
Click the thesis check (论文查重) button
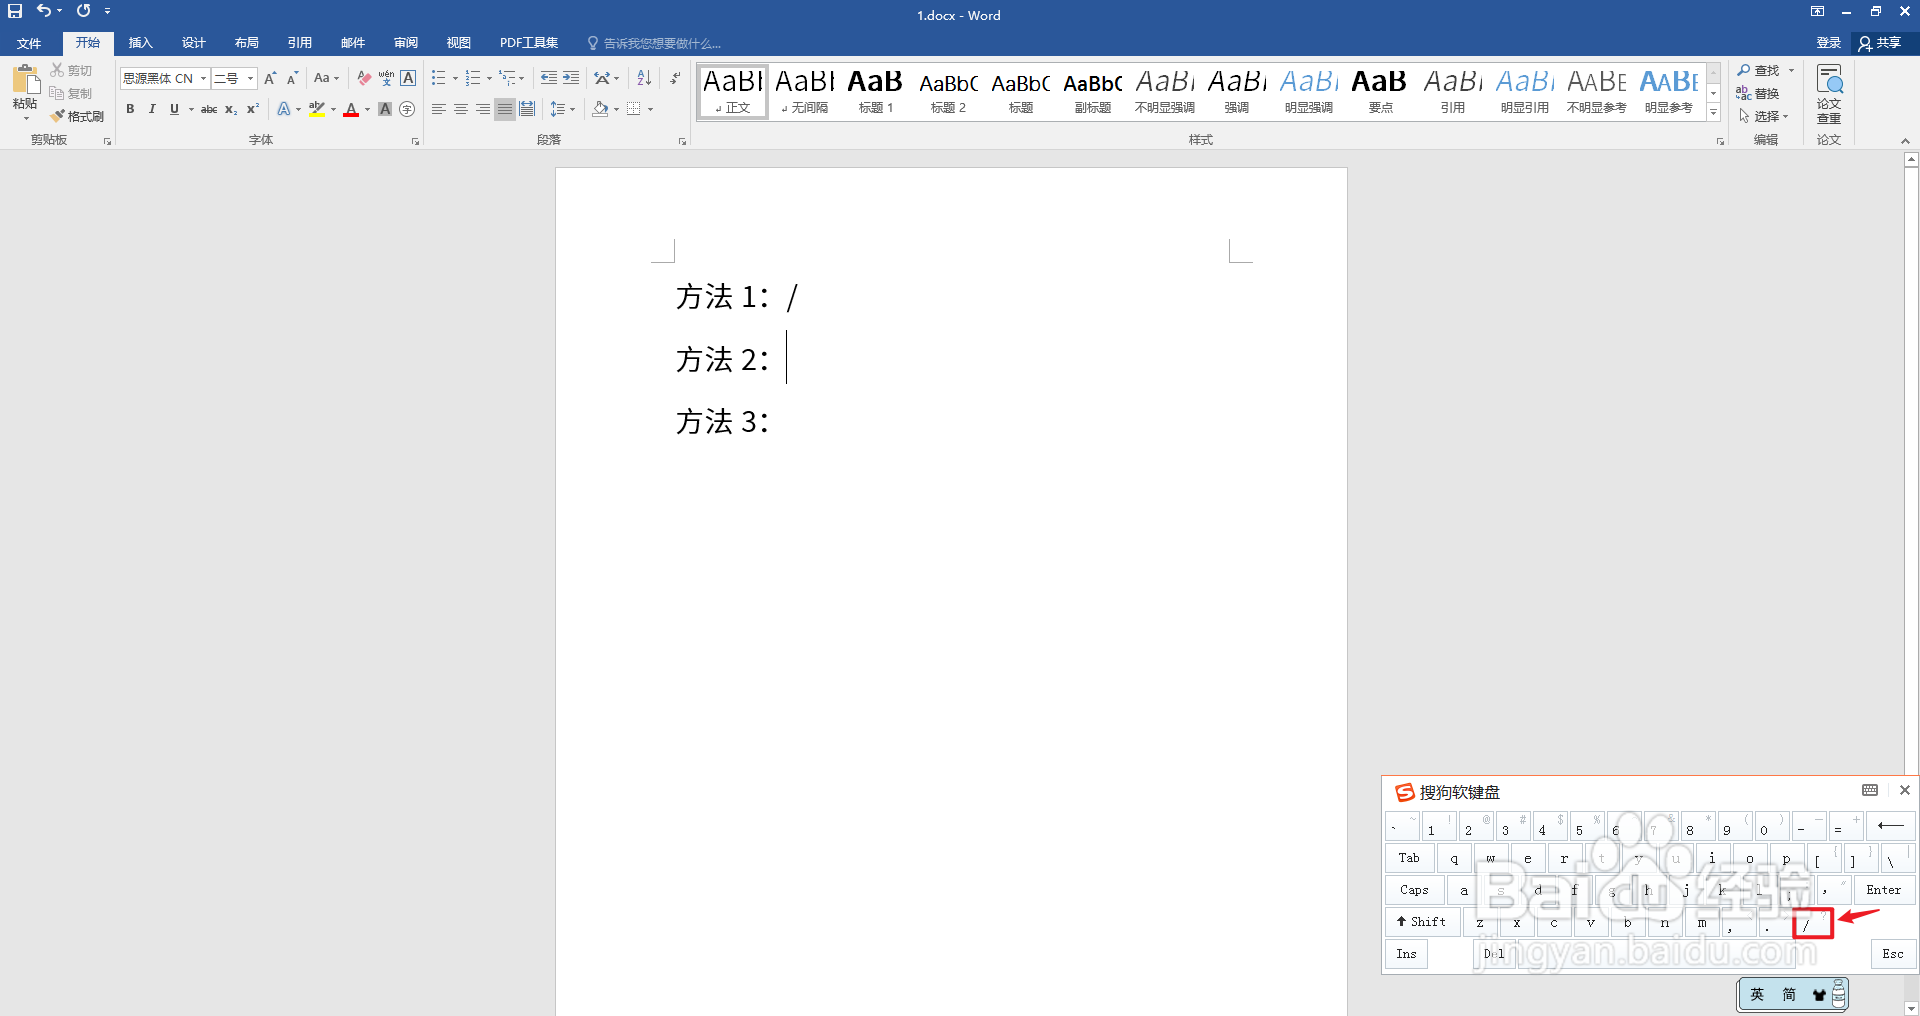(1829, 94)
